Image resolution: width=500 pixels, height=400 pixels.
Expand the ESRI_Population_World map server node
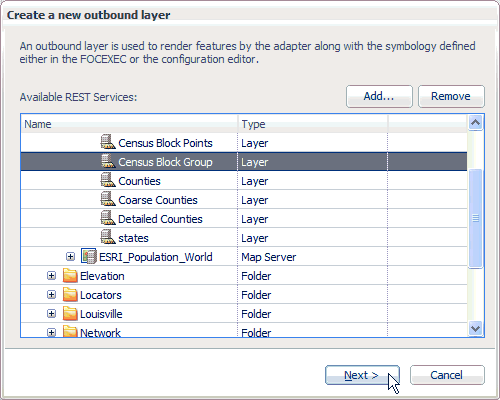[70, 256]
